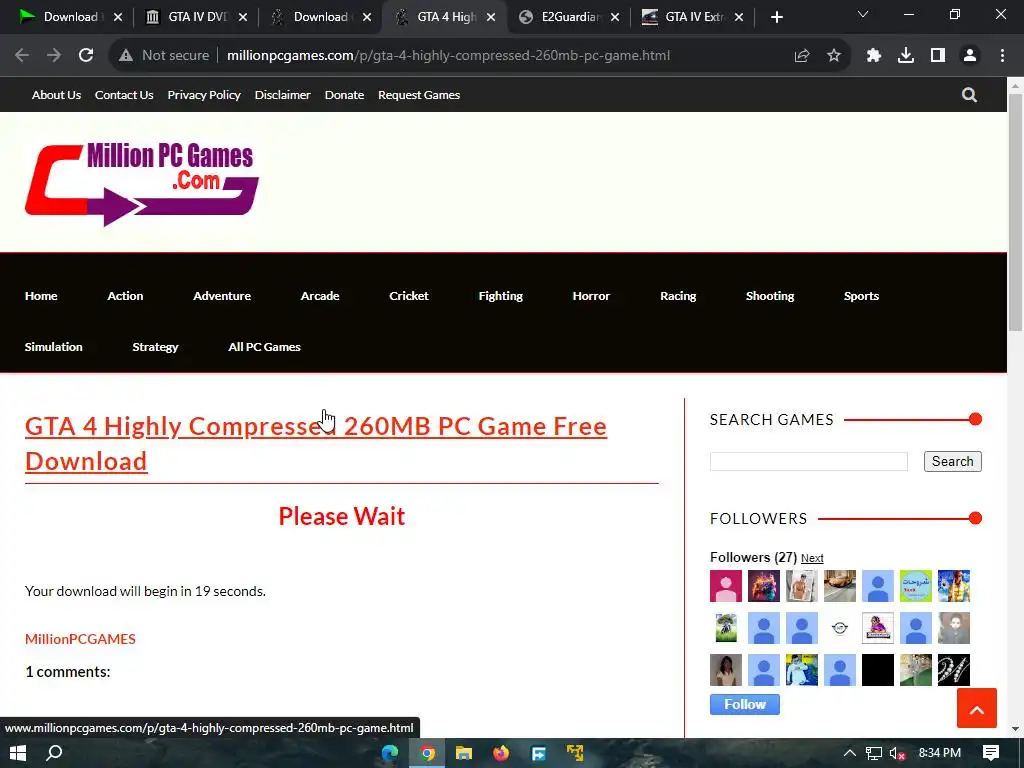Open the Privacy Policy link
This screenshot has height=768, width=1024.
204,95
